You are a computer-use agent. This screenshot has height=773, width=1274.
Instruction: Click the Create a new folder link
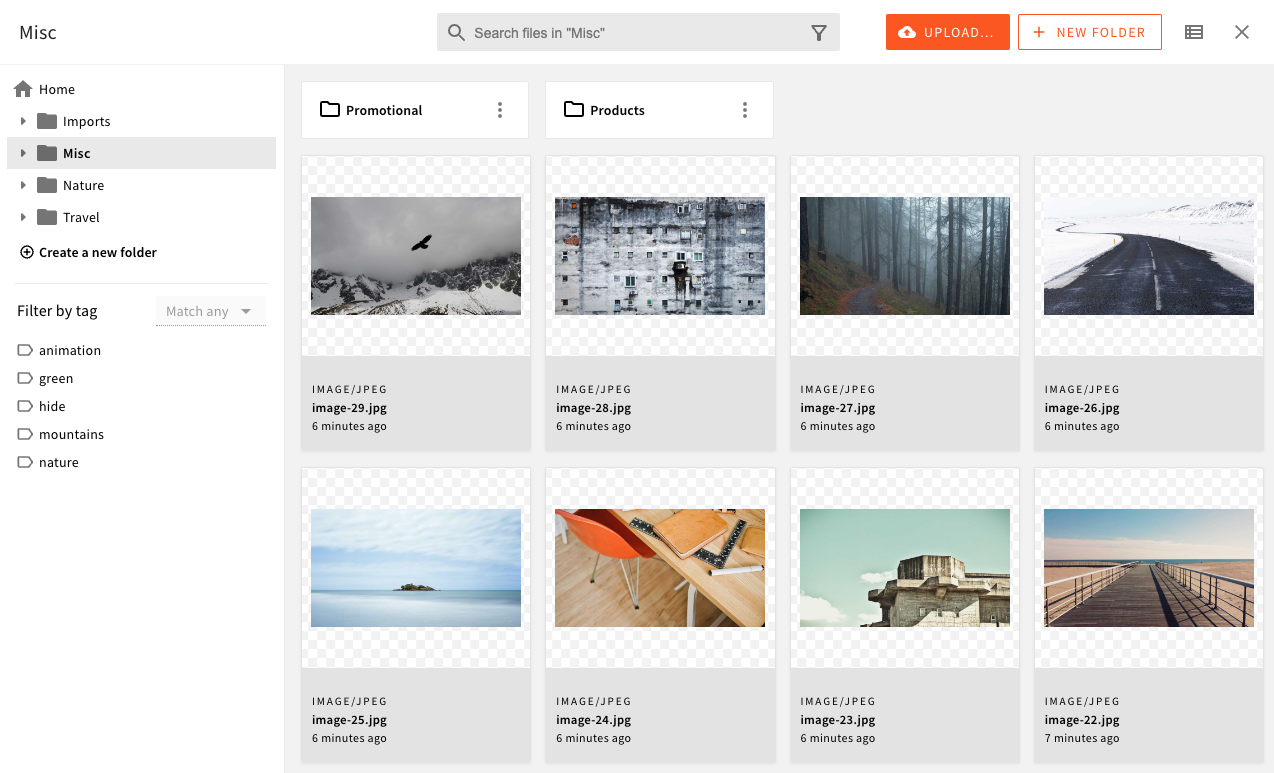click(97, 252)
